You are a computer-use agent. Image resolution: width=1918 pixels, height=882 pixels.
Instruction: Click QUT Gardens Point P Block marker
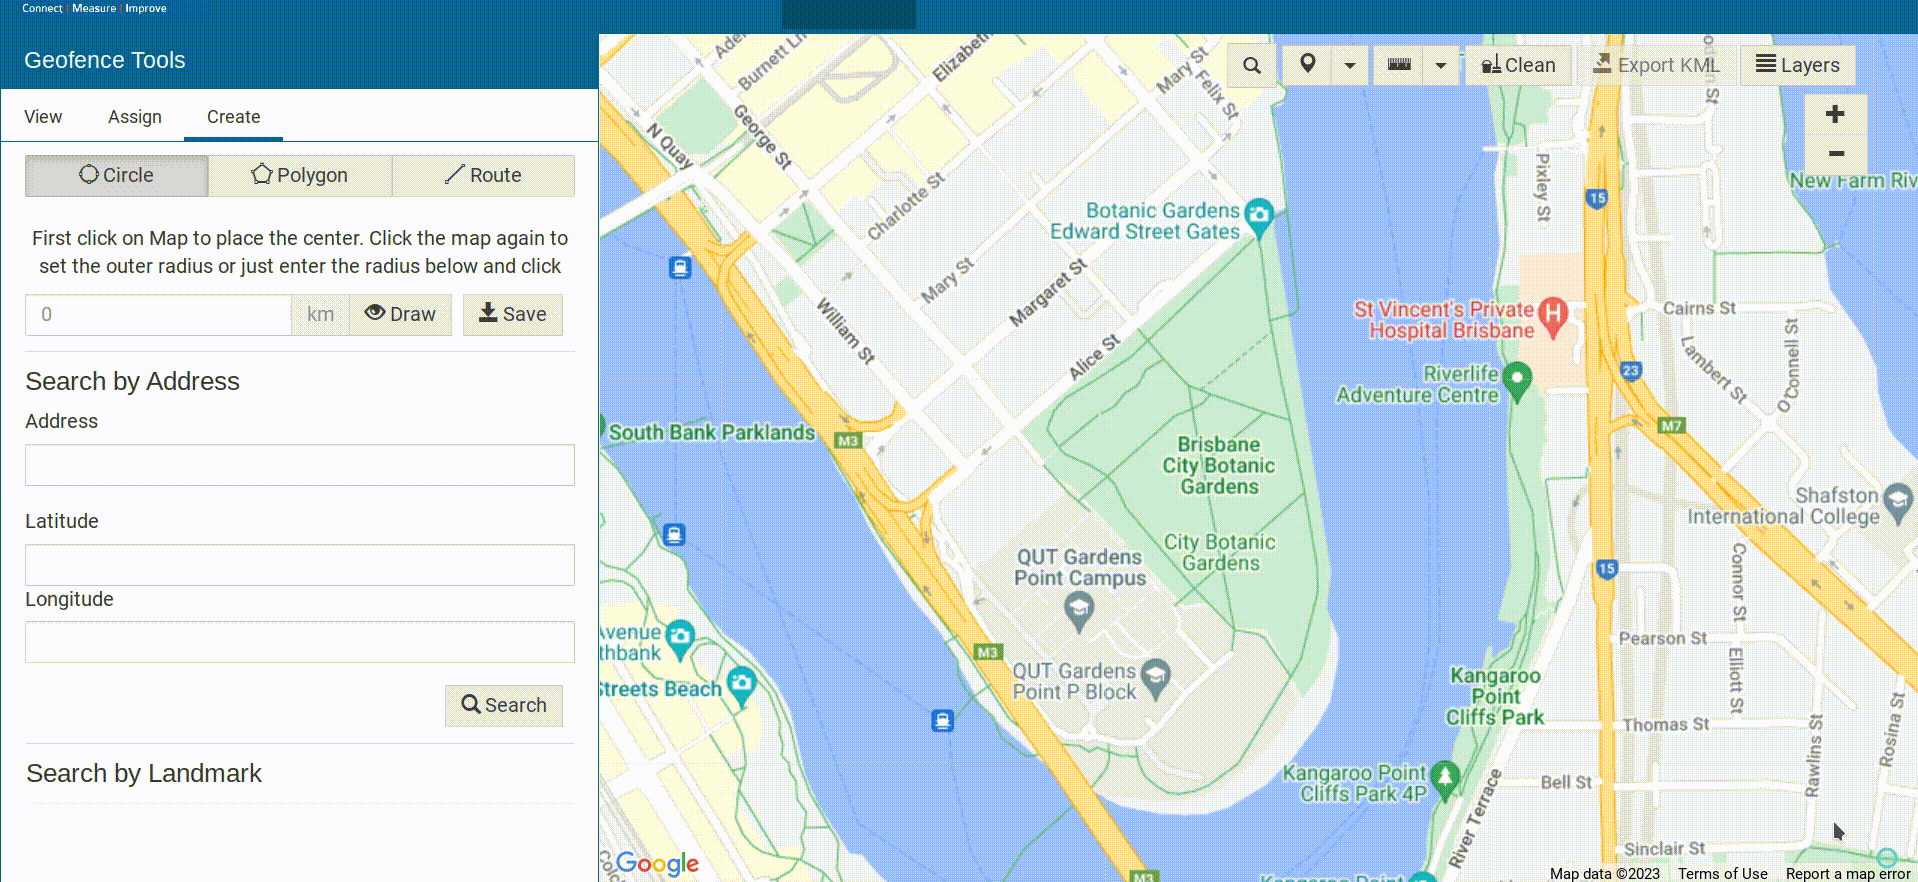(1155, 678)
